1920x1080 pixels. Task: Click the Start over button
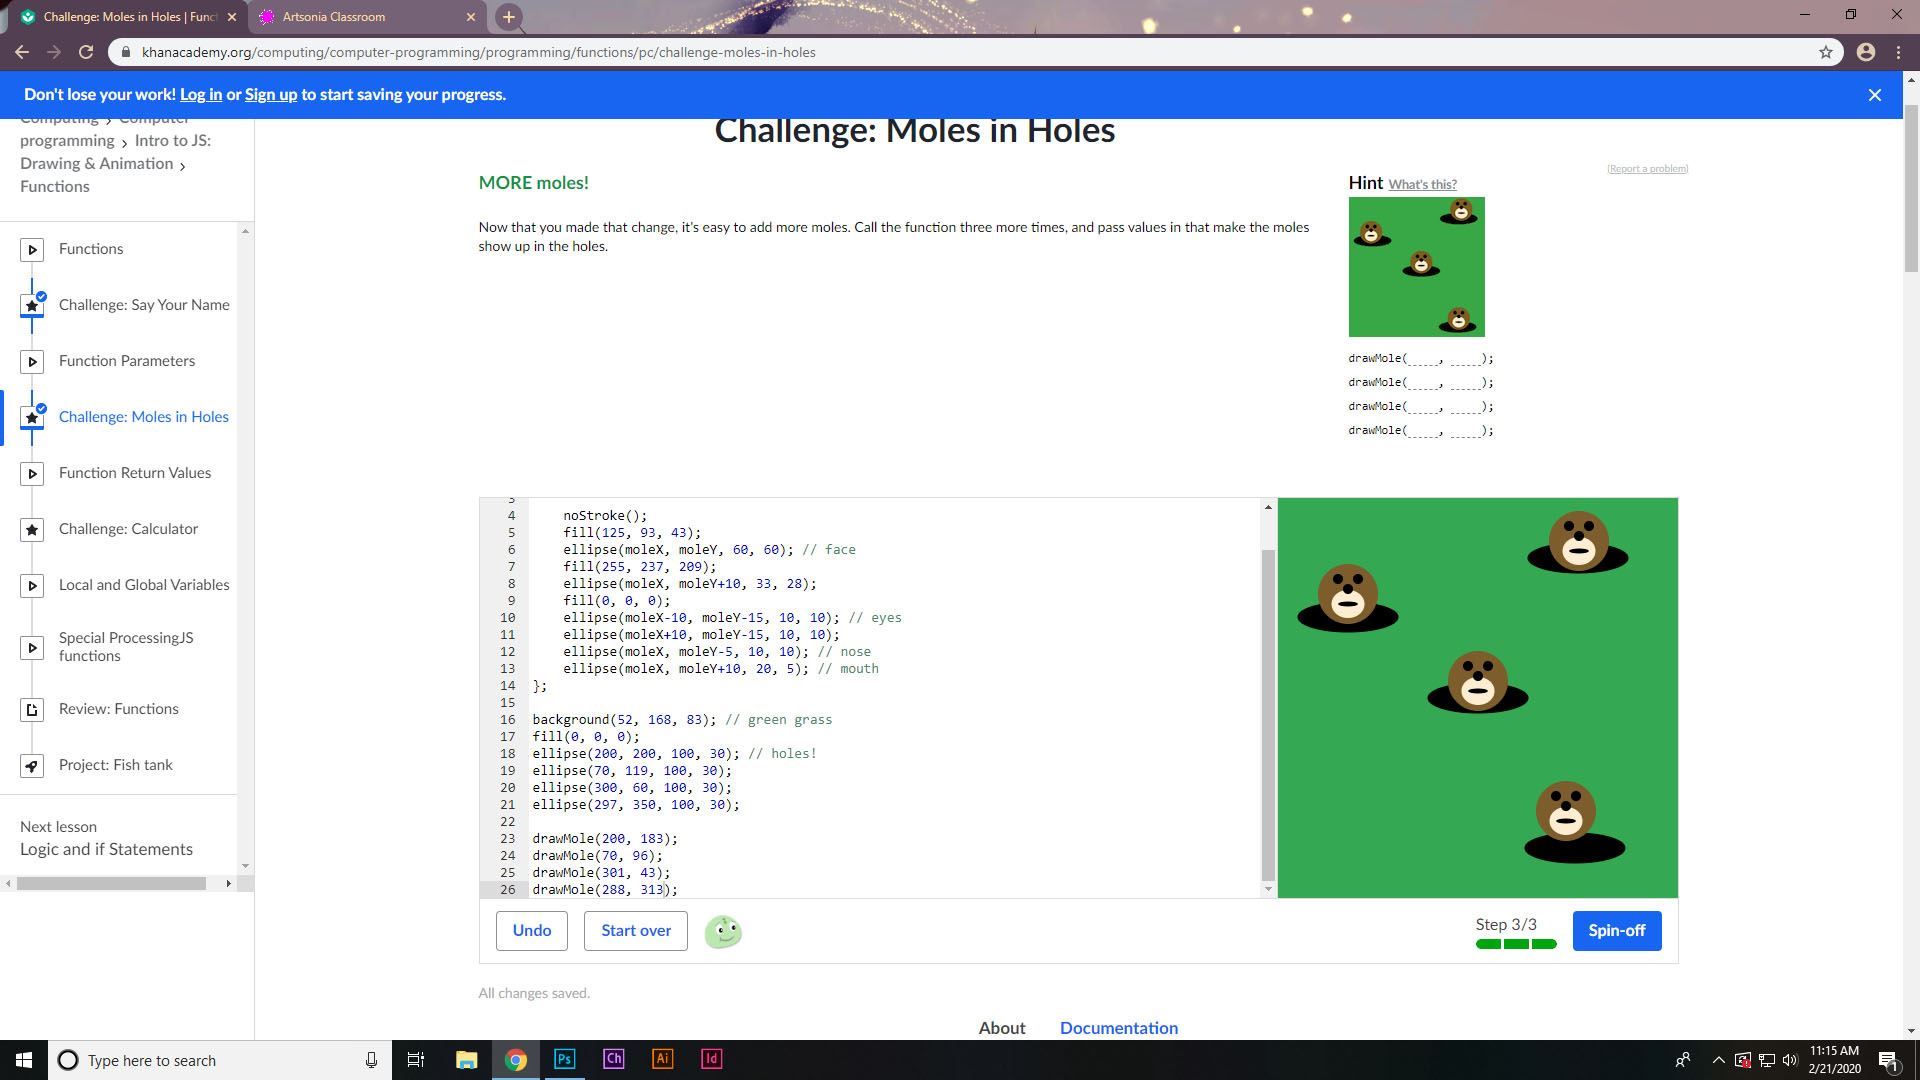[635, 931]
